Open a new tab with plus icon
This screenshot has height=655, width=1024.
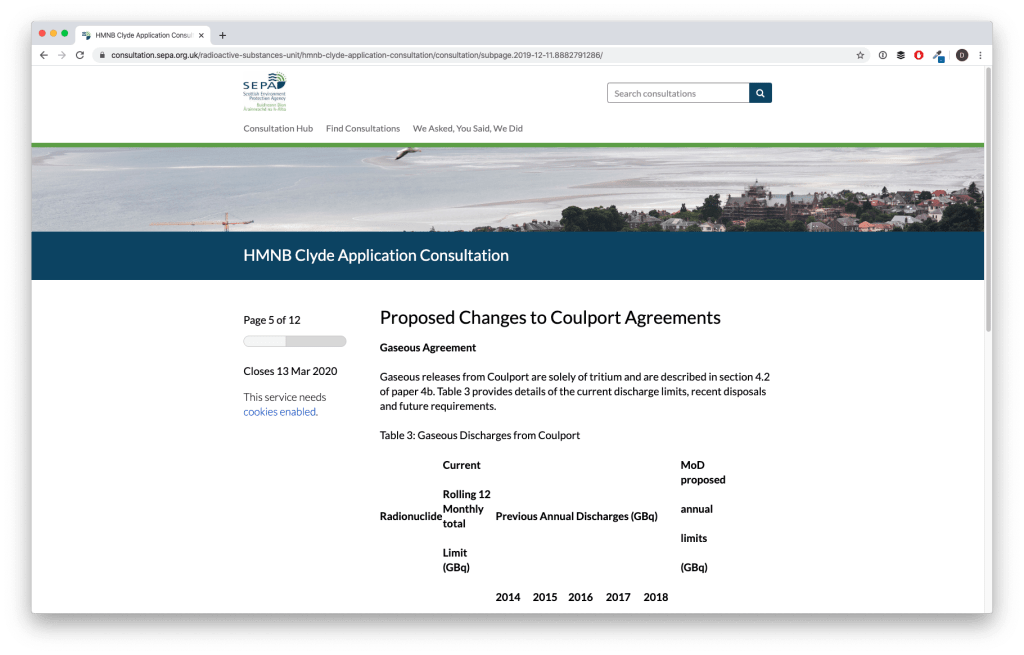(223, 35)
